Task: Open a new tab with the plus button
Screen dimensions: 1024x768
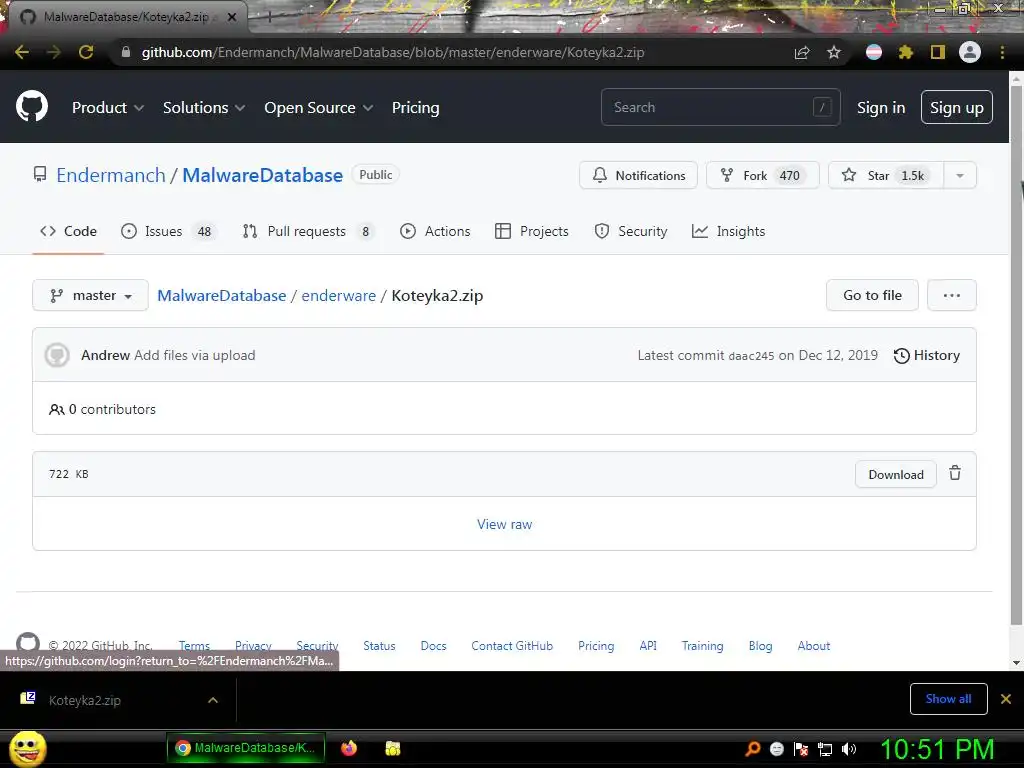Action: click(268, 18)
